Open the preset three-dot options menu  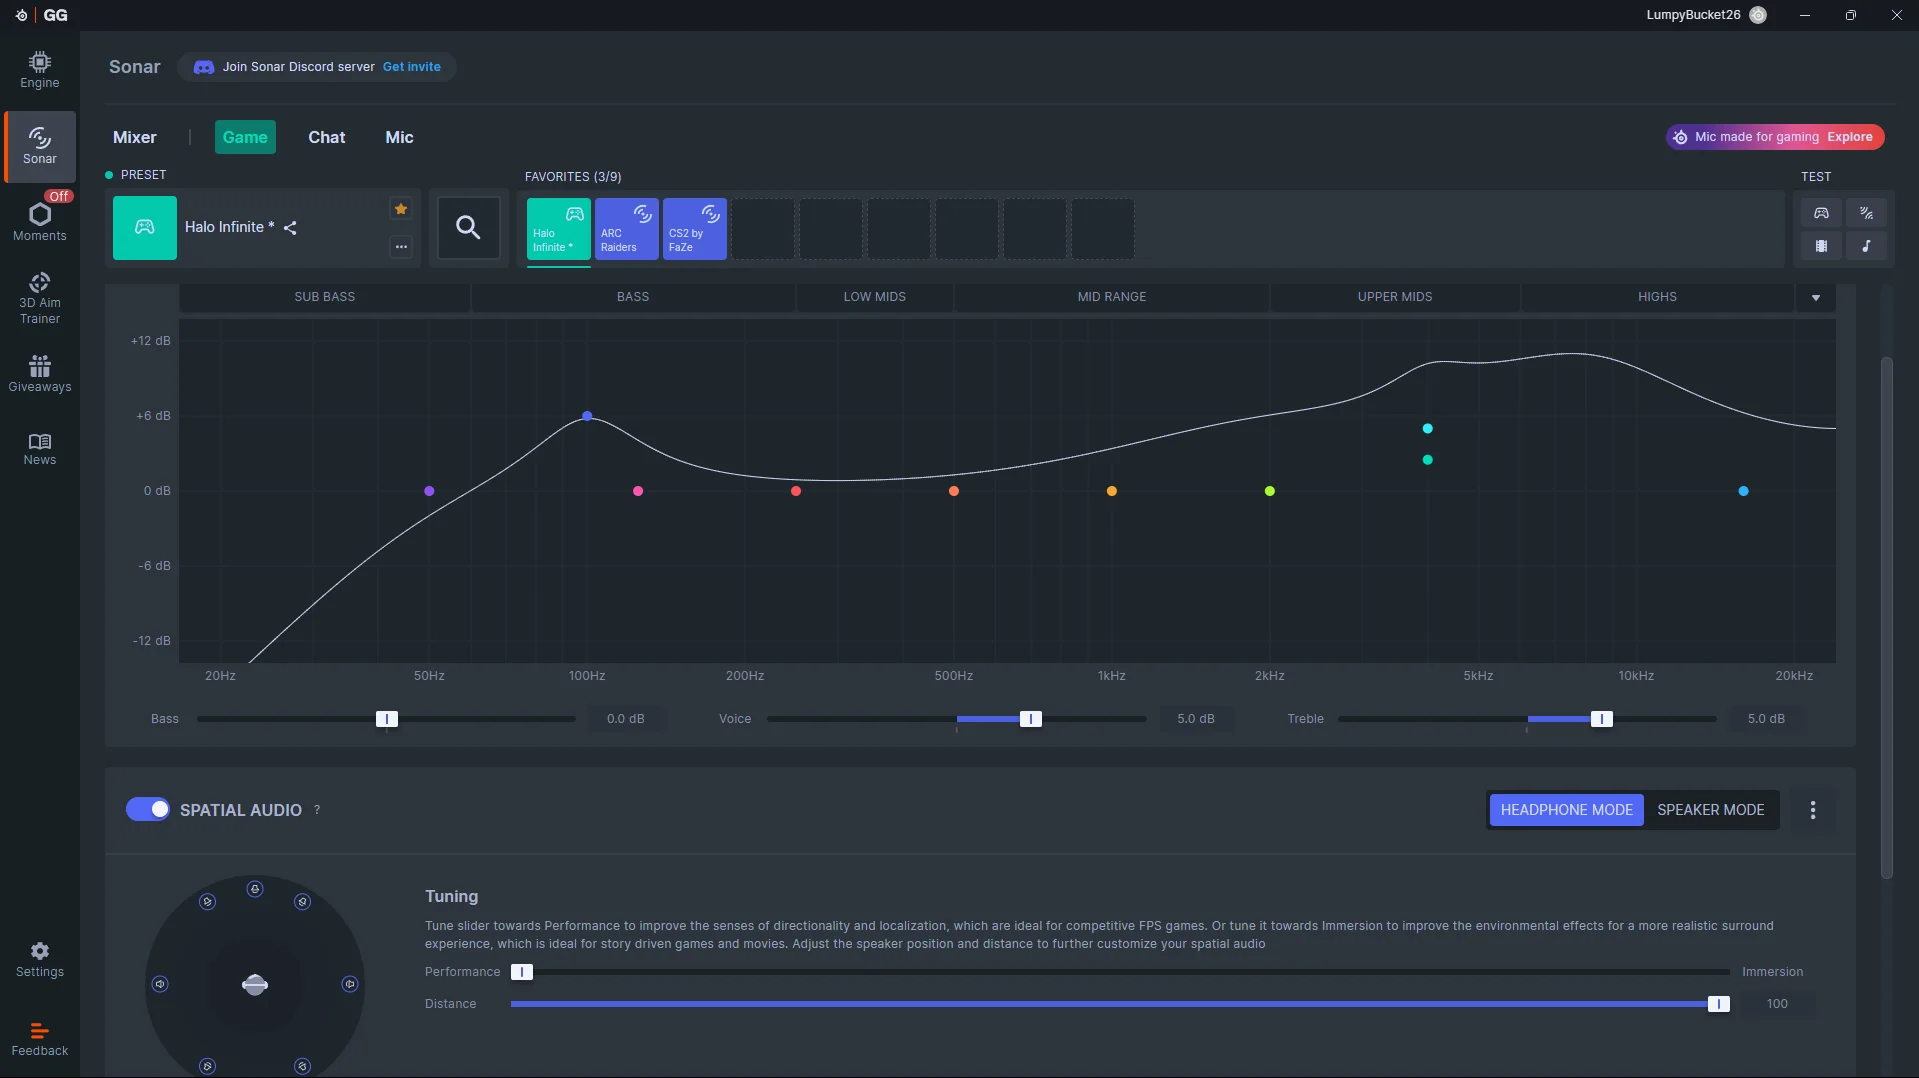coord(401,247)
